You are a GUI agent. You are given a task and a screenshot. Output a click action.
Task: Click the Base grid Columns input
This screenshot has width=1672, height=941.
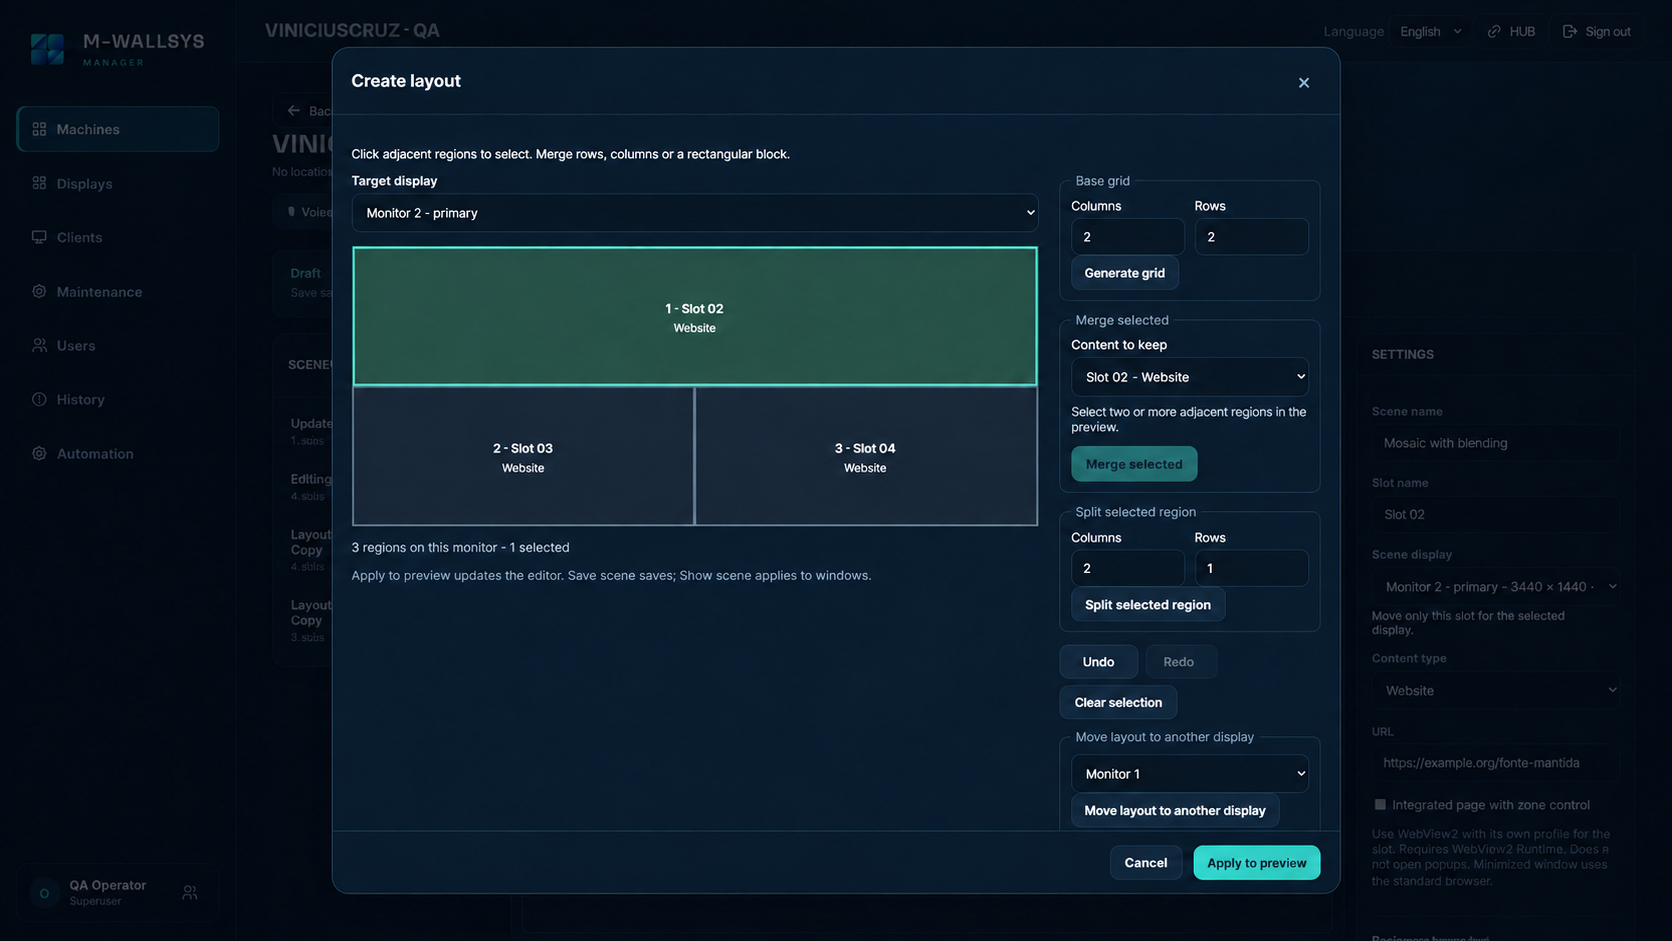tap(1128, 237)
